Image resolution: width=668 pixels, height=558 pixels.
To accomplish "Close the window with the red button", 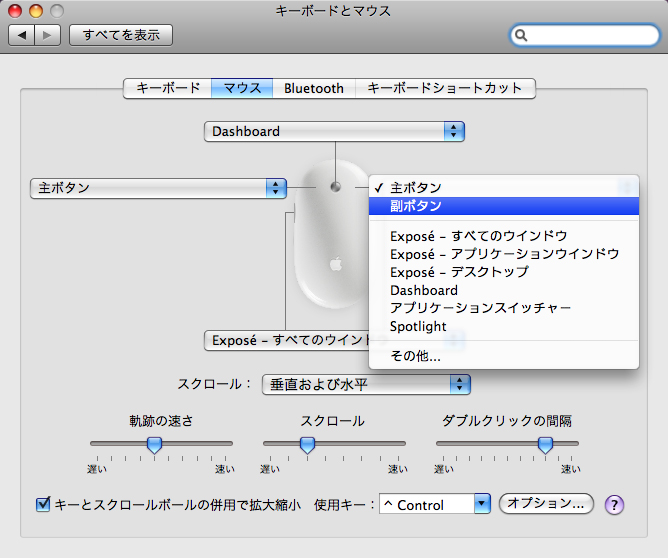I will 15,11.
